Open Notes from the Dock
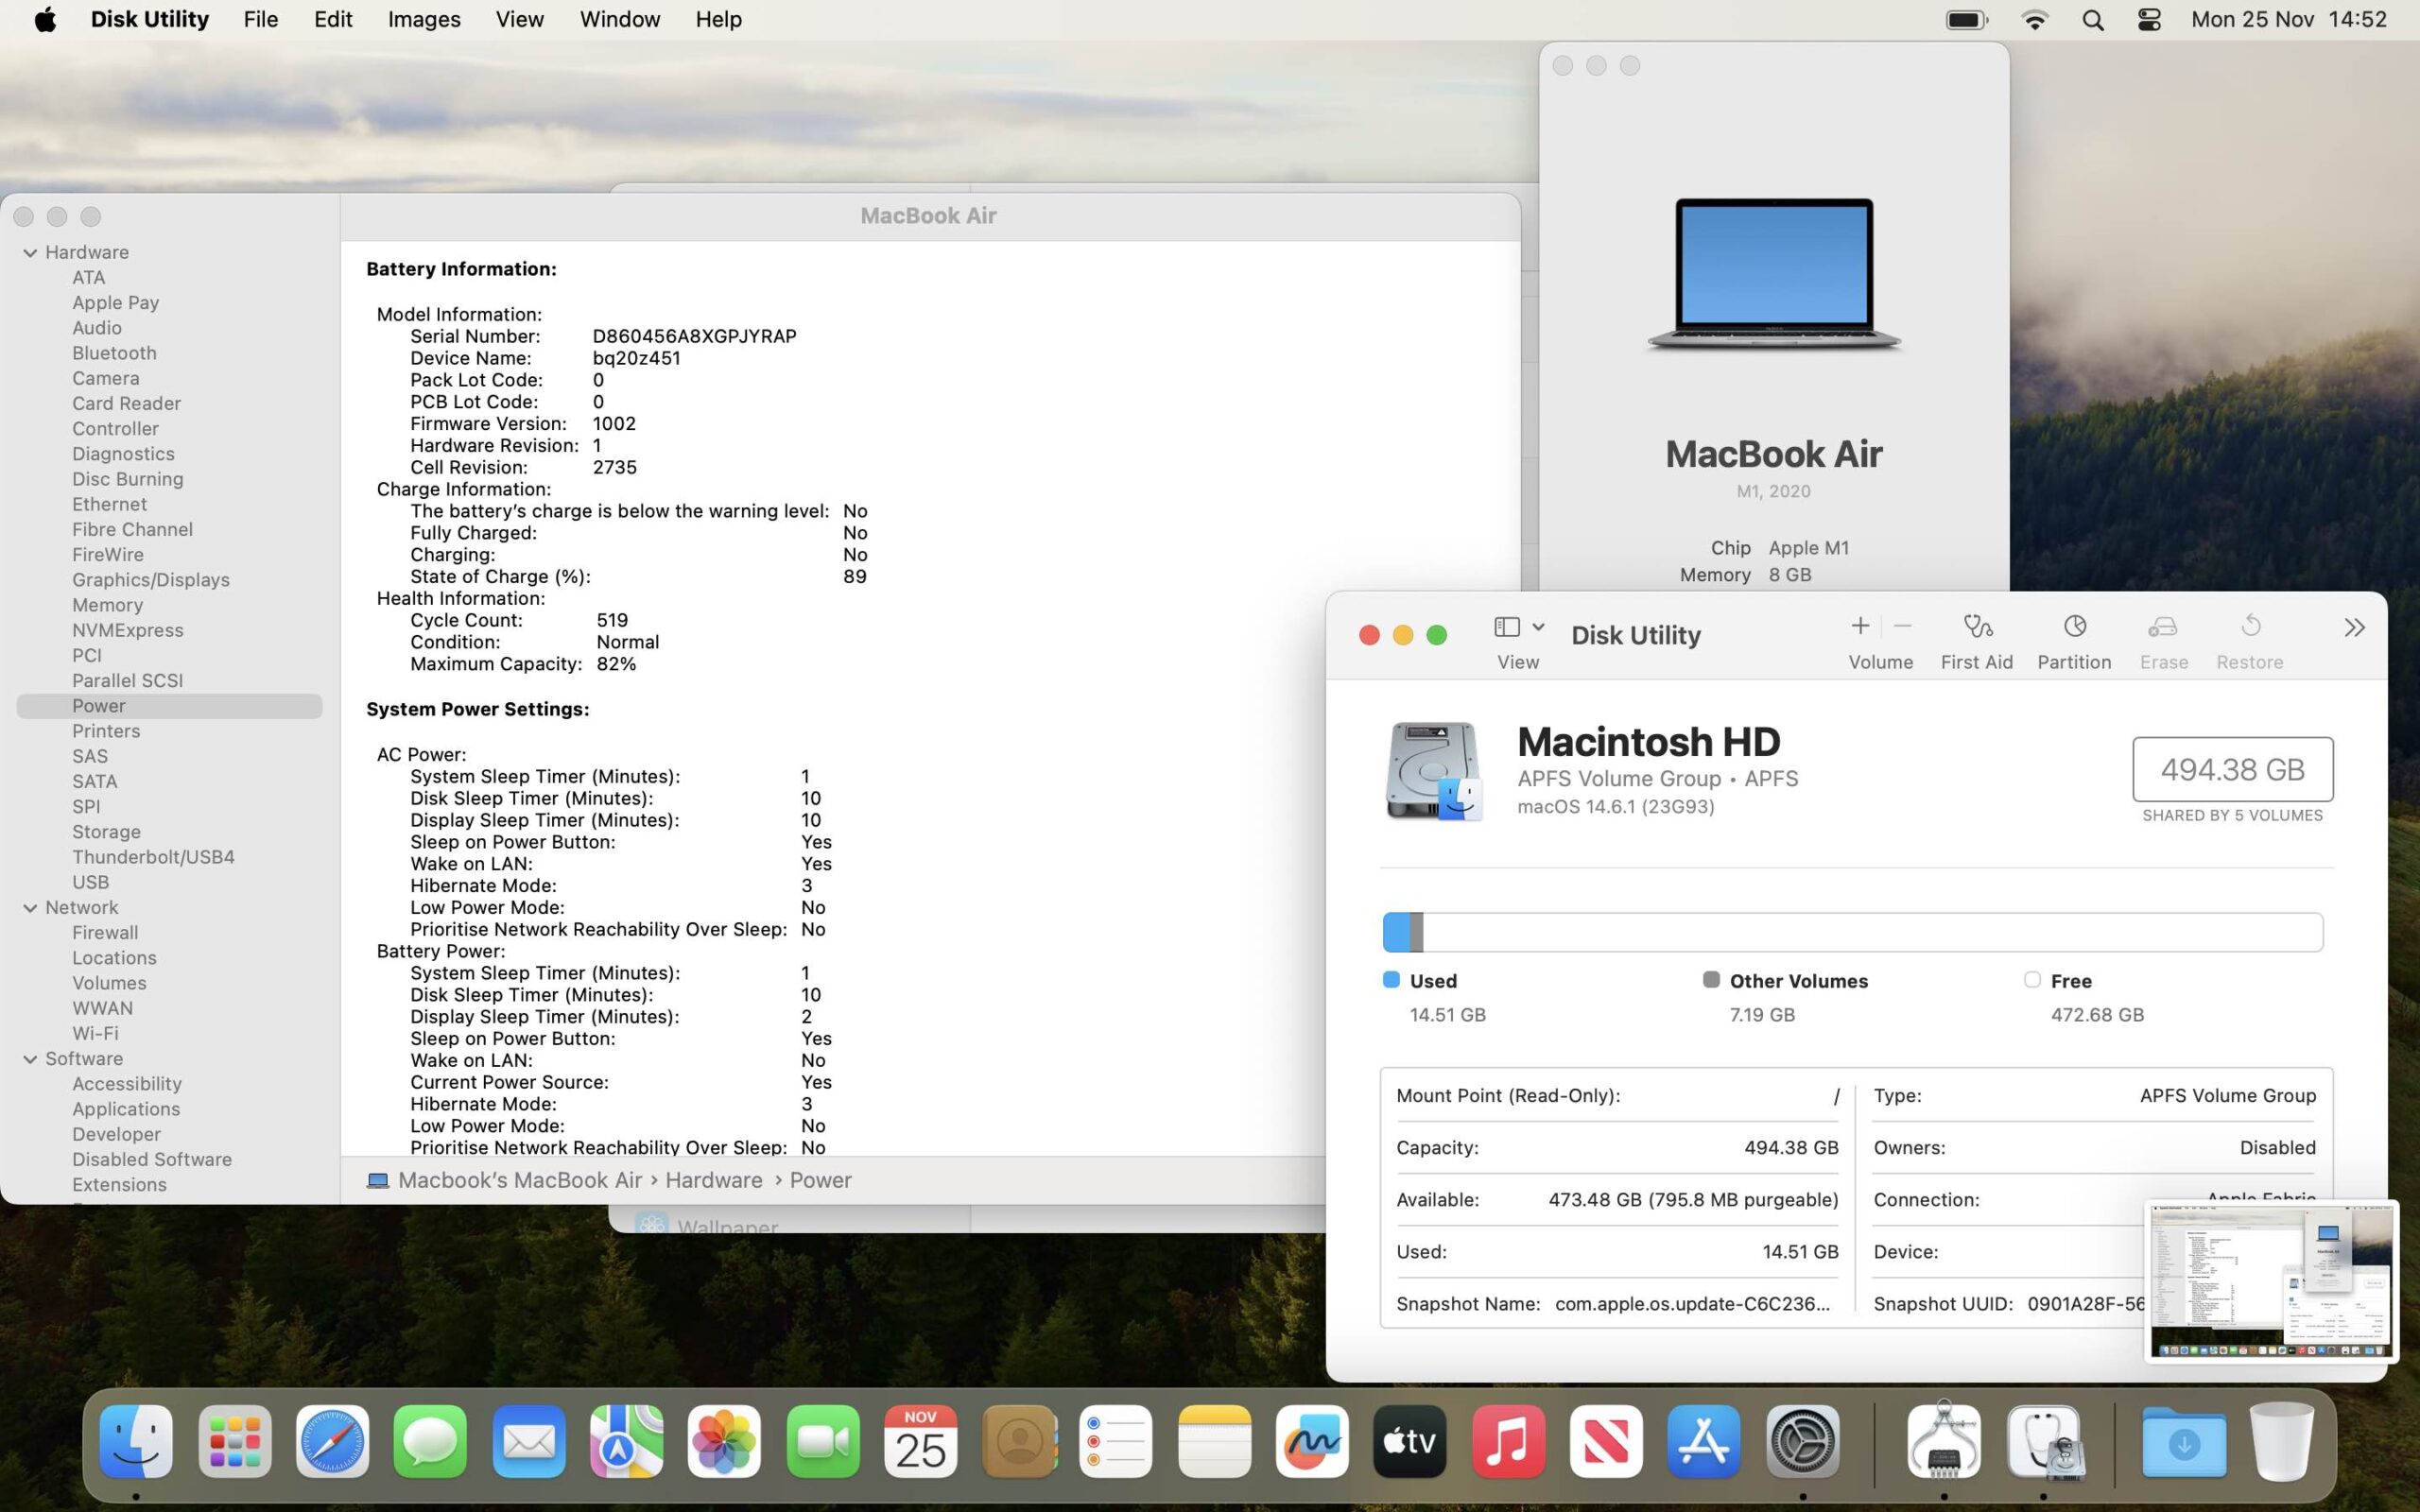This screenshot has height=1512, width=2420. coord(1214,1441)
